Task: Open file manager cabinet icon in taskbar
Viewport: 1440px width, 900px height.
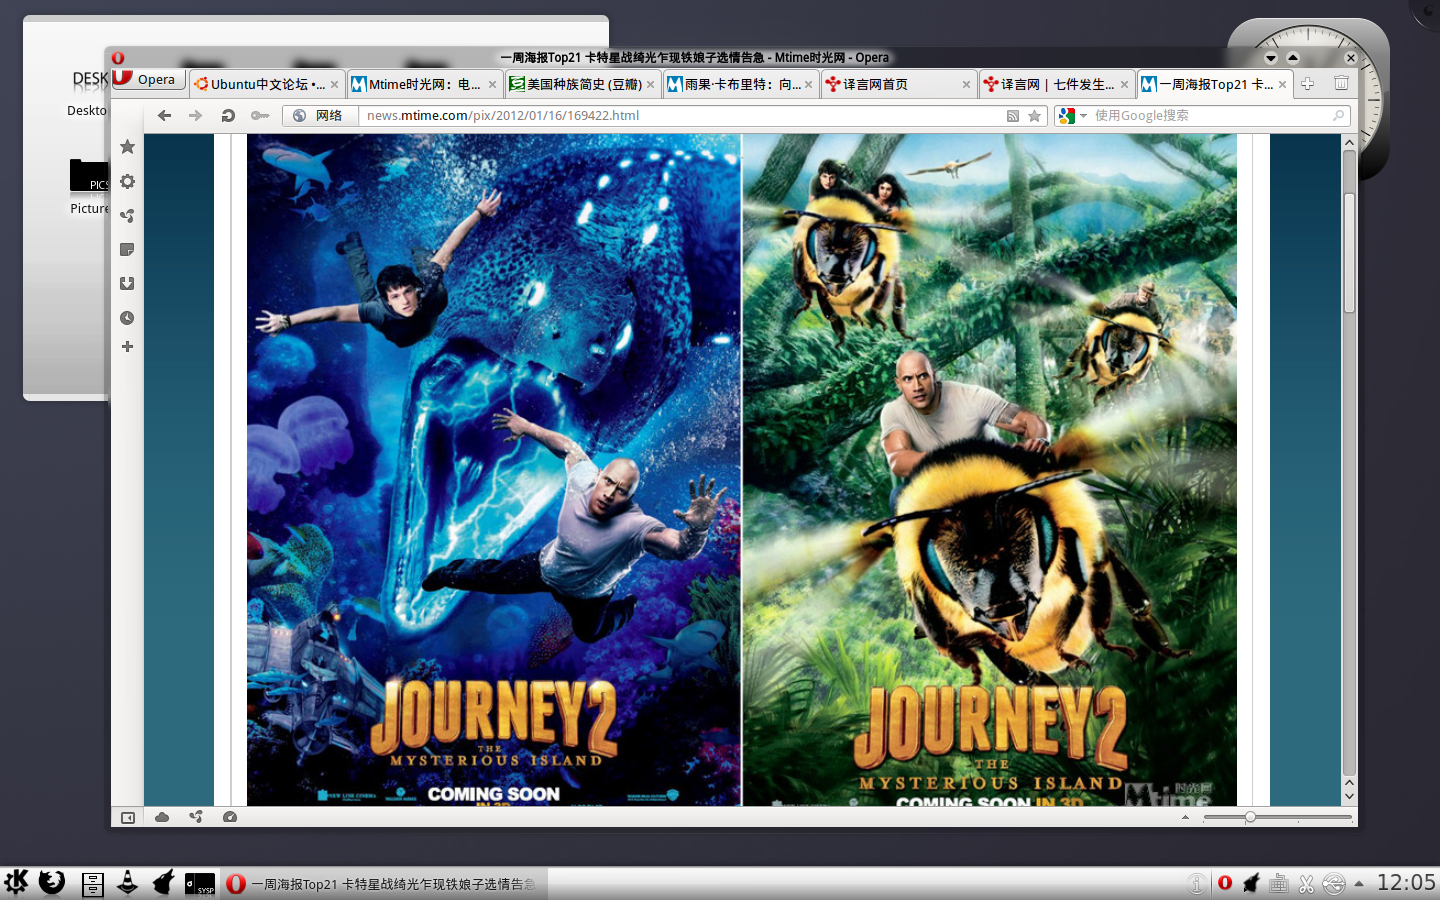Action: (x=93, y=884)
